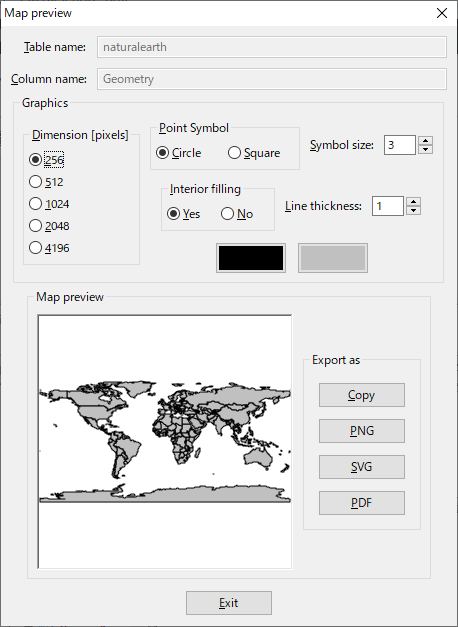
Task: Copy the map preview to clipboard
Action: click(x=362, y=395)
